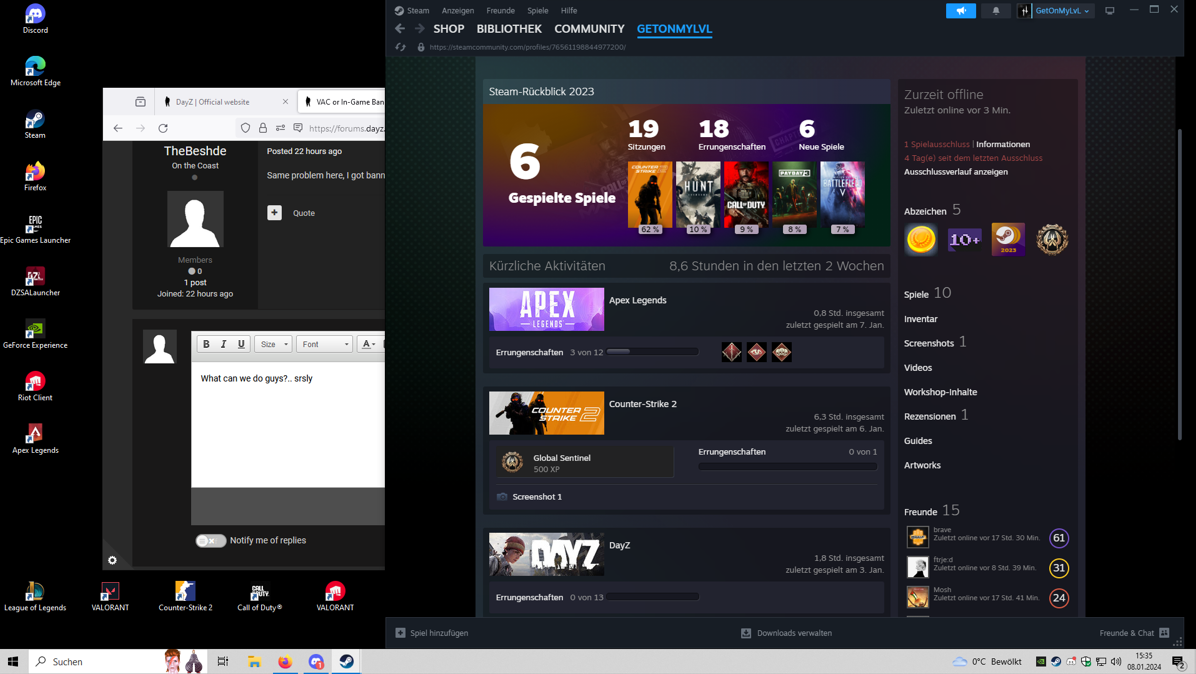Open Rezensionen link in sidebar
The image size is (1196, 674).
pos(930,416)
